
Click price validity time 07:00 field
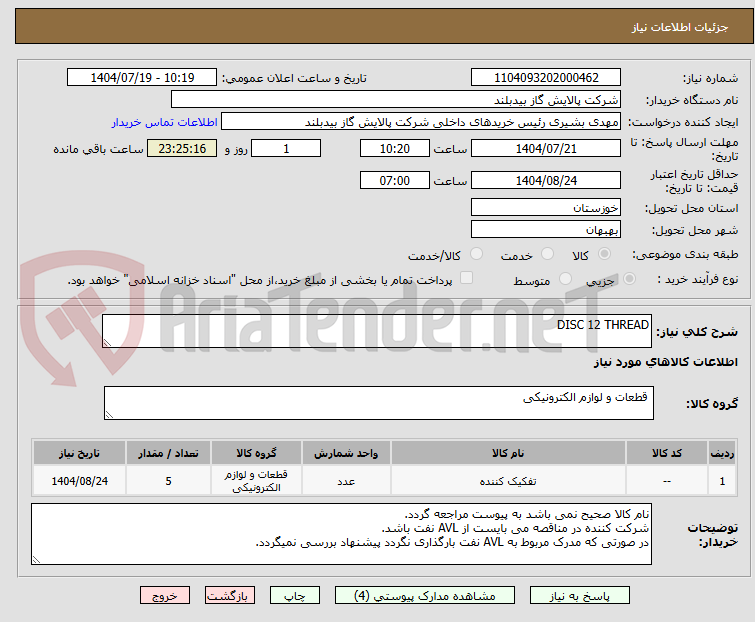[x=395, y=181]
